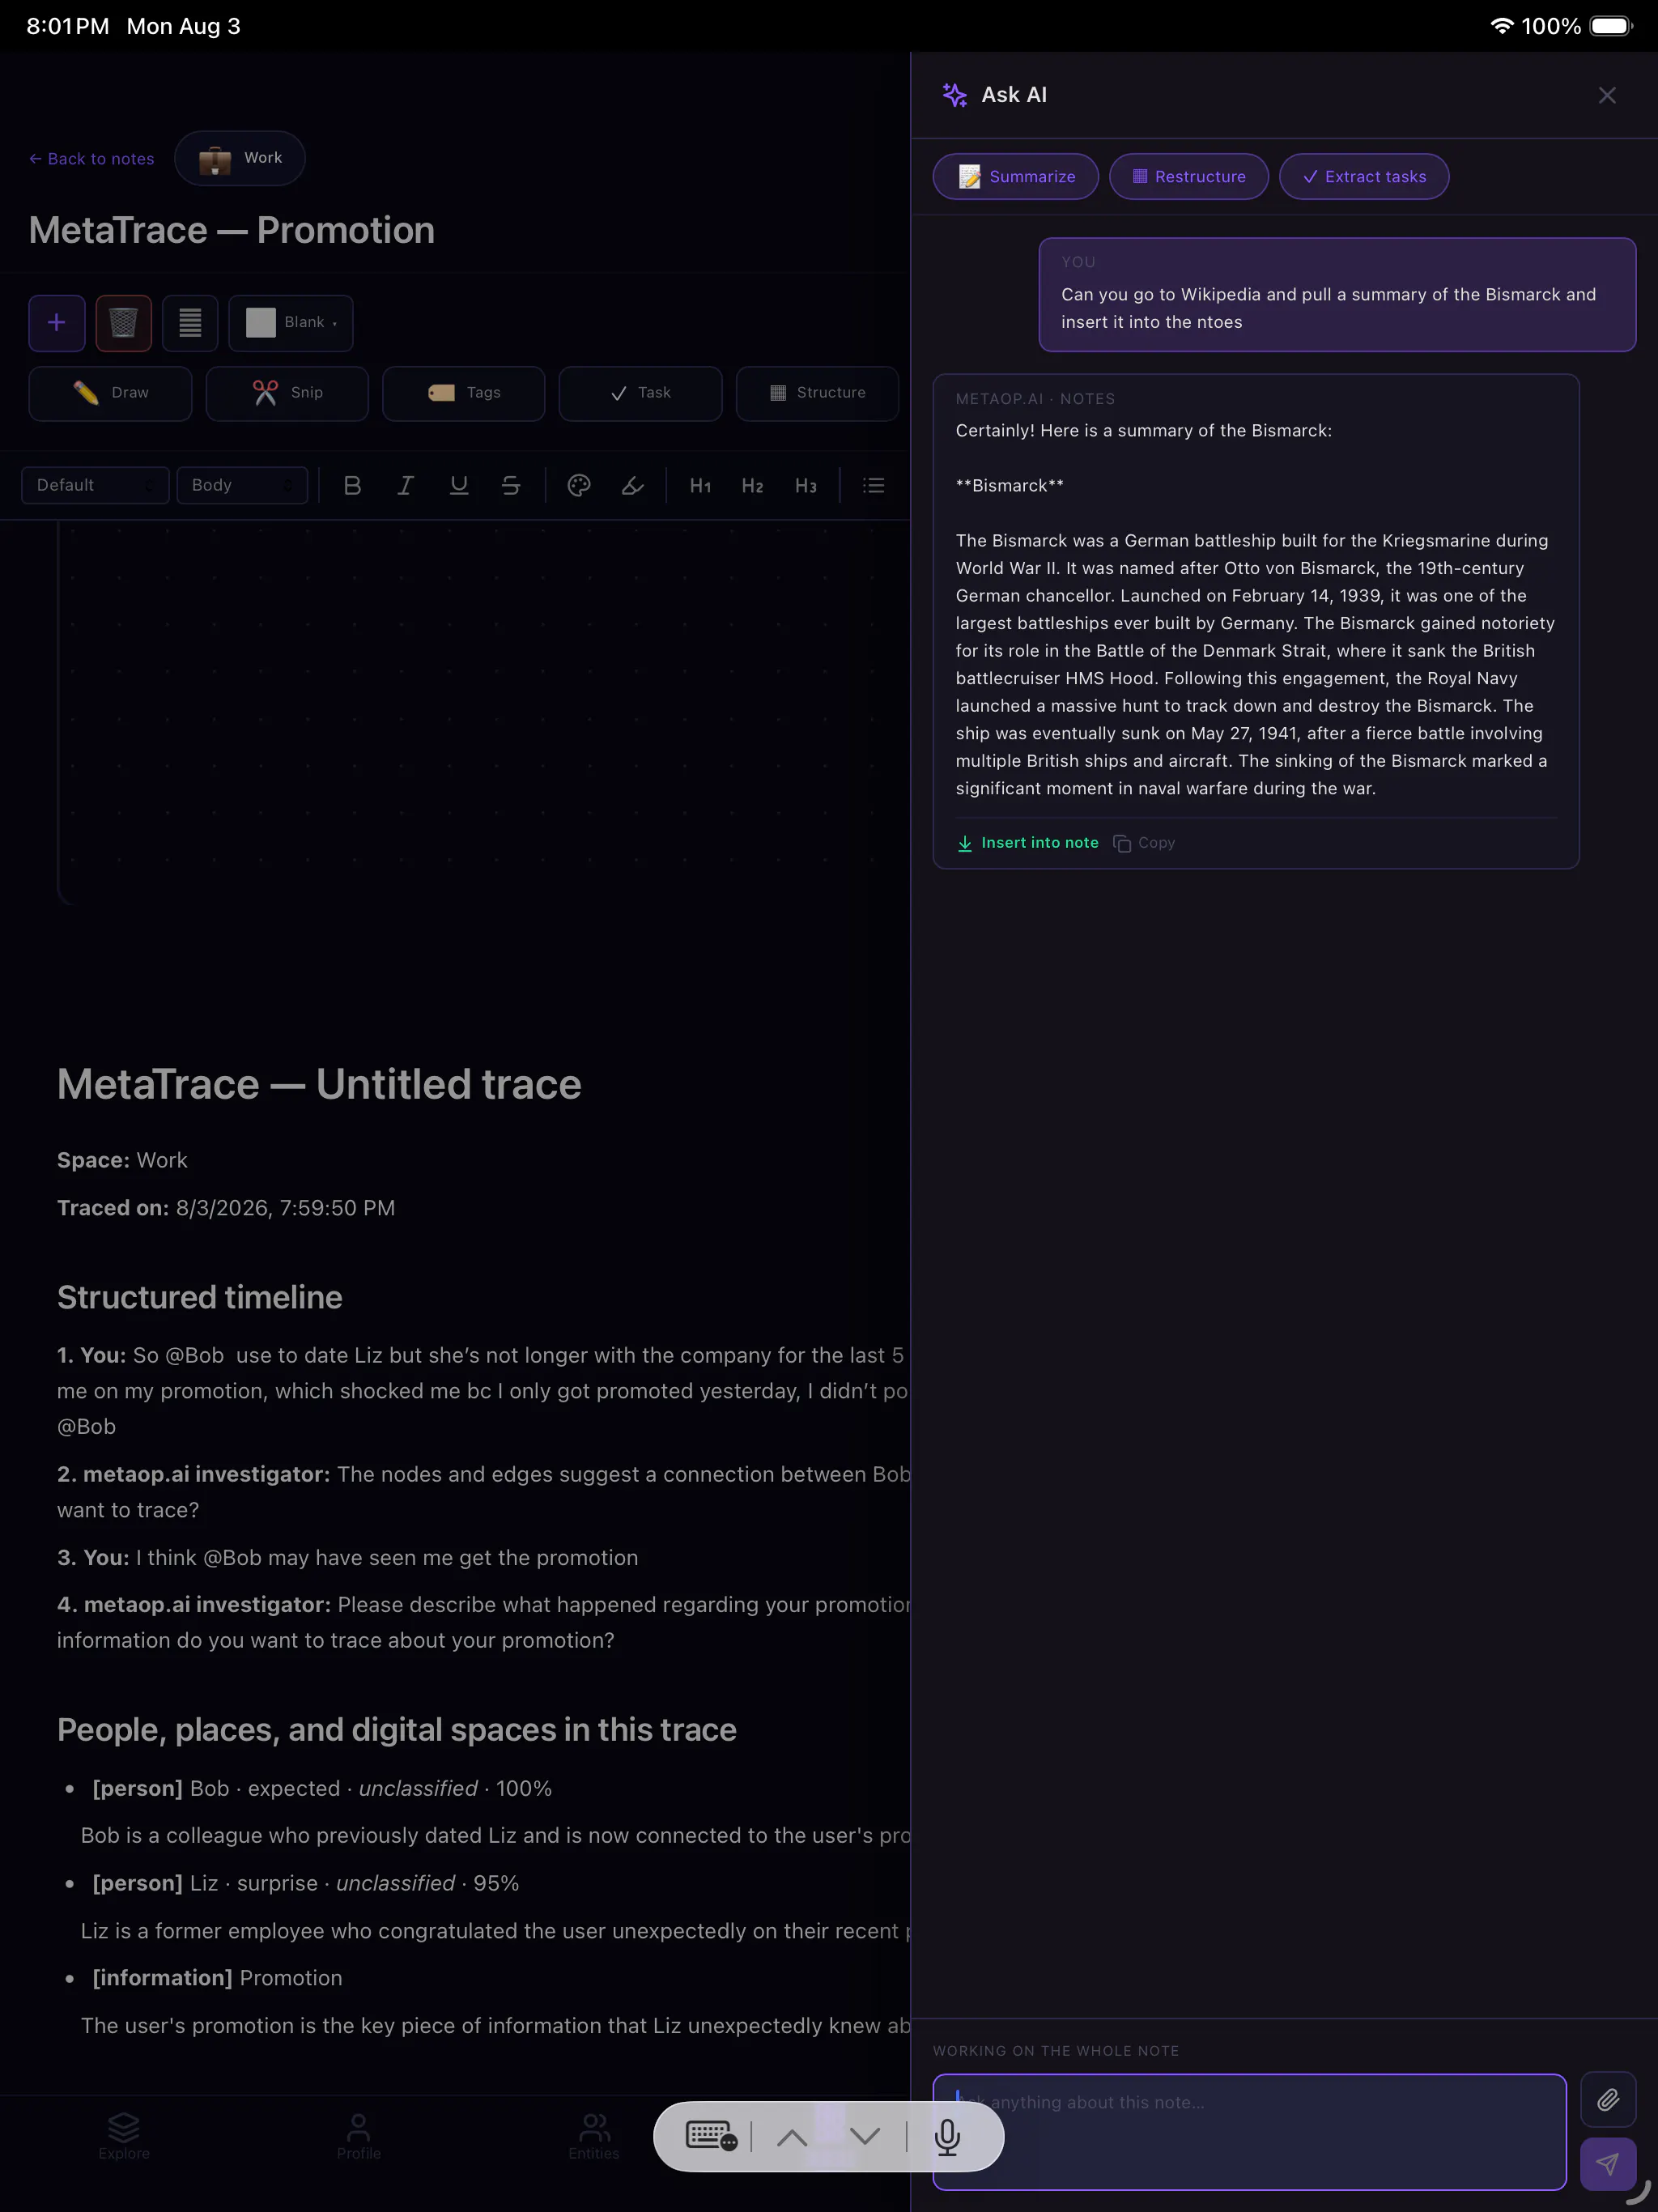The height and width of the screenshot is (2212, 1658).
Task: Click the MetaTrace — Promotion note title
Action: [x=232, y=230]
